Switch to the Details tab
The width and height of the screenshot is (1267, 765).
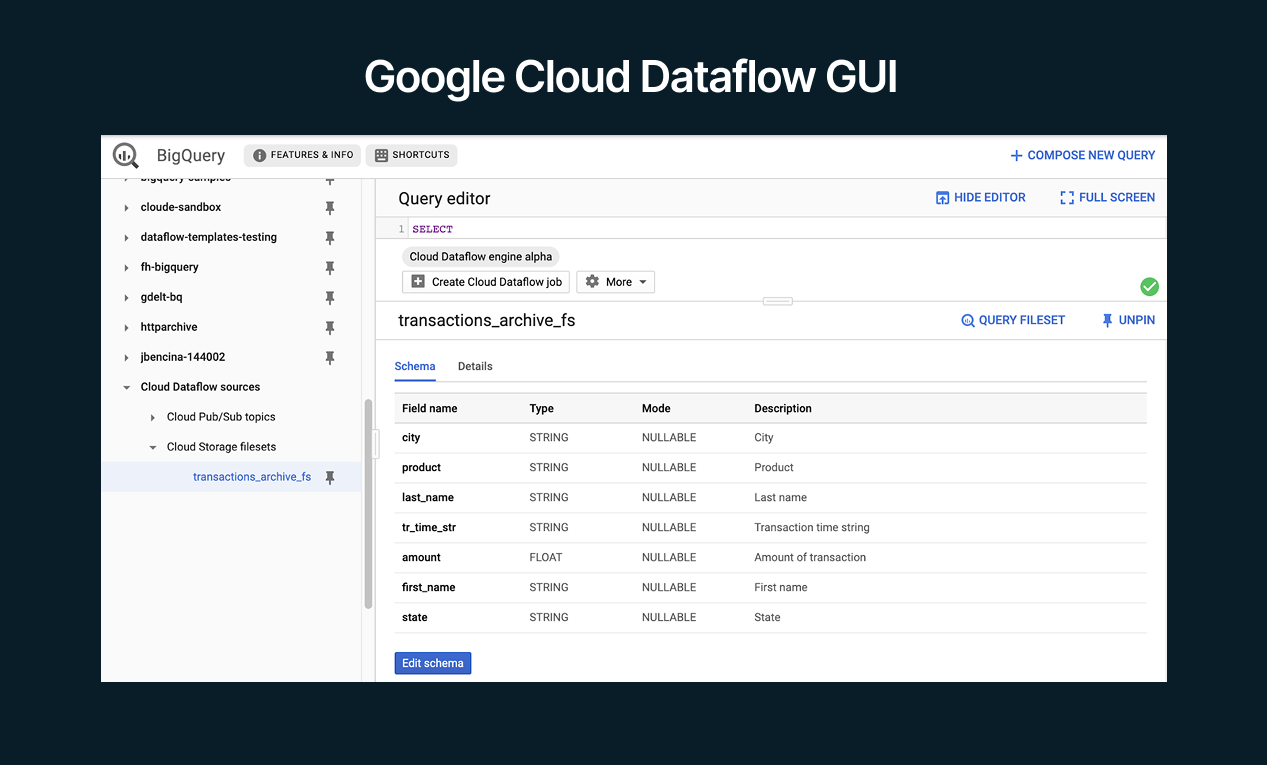pyautogui.click(x=475, y=366)
